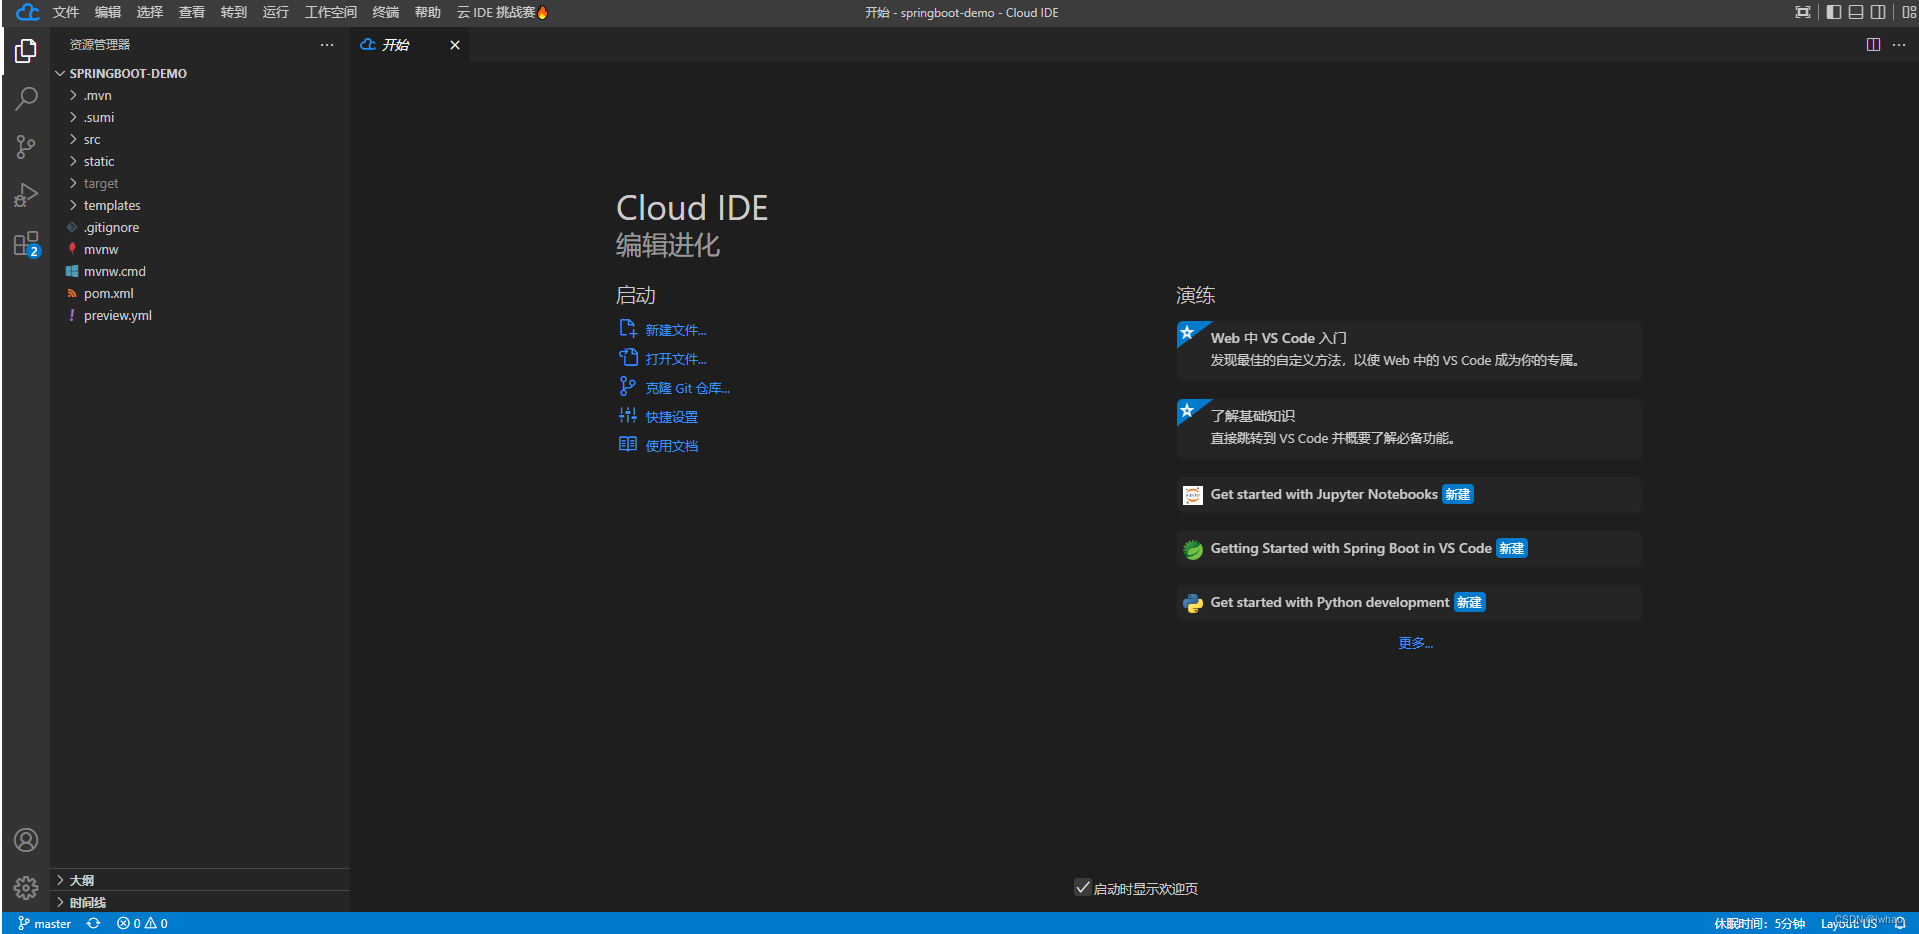Close the 开始 tab

[455, 45]
